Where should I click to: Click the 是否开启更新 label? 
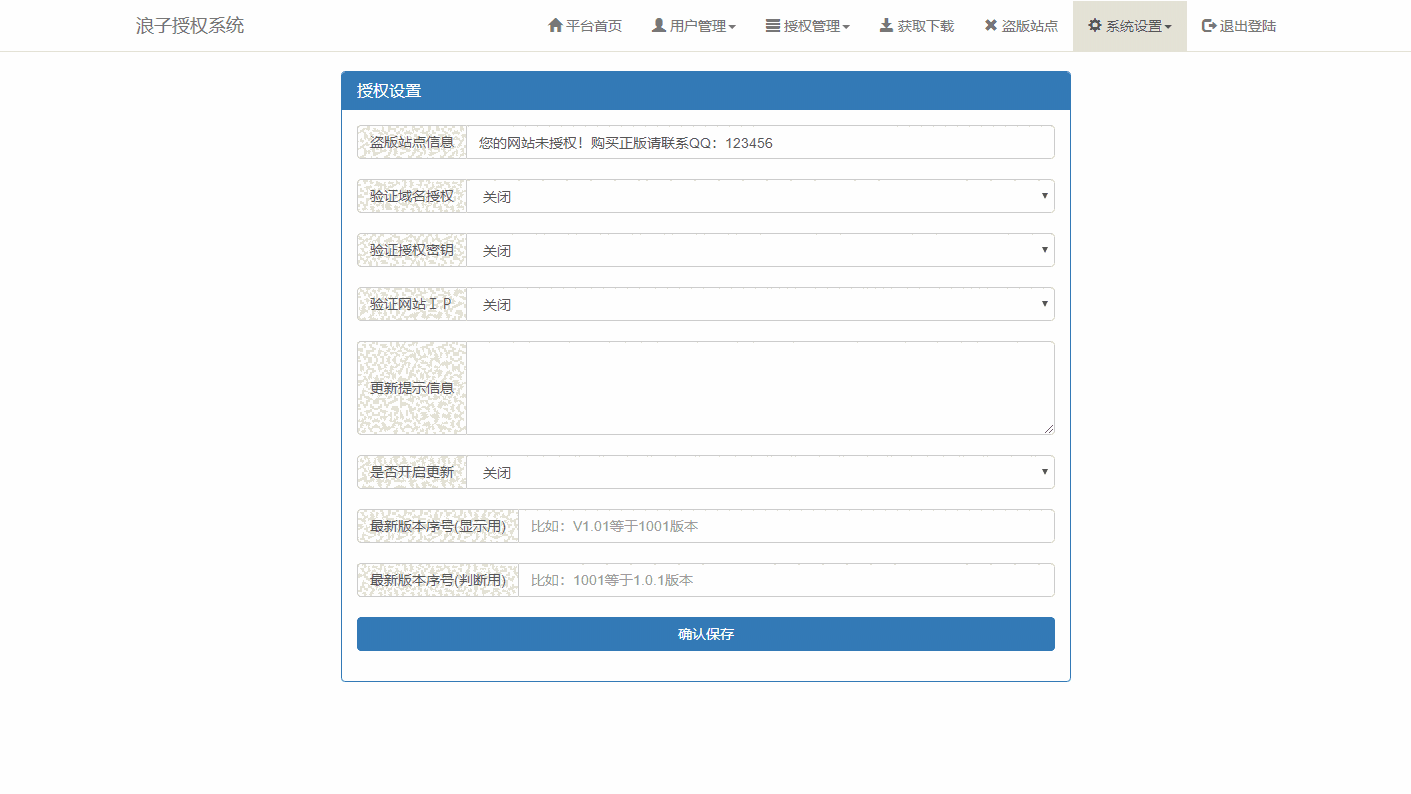tap(412, 472)
